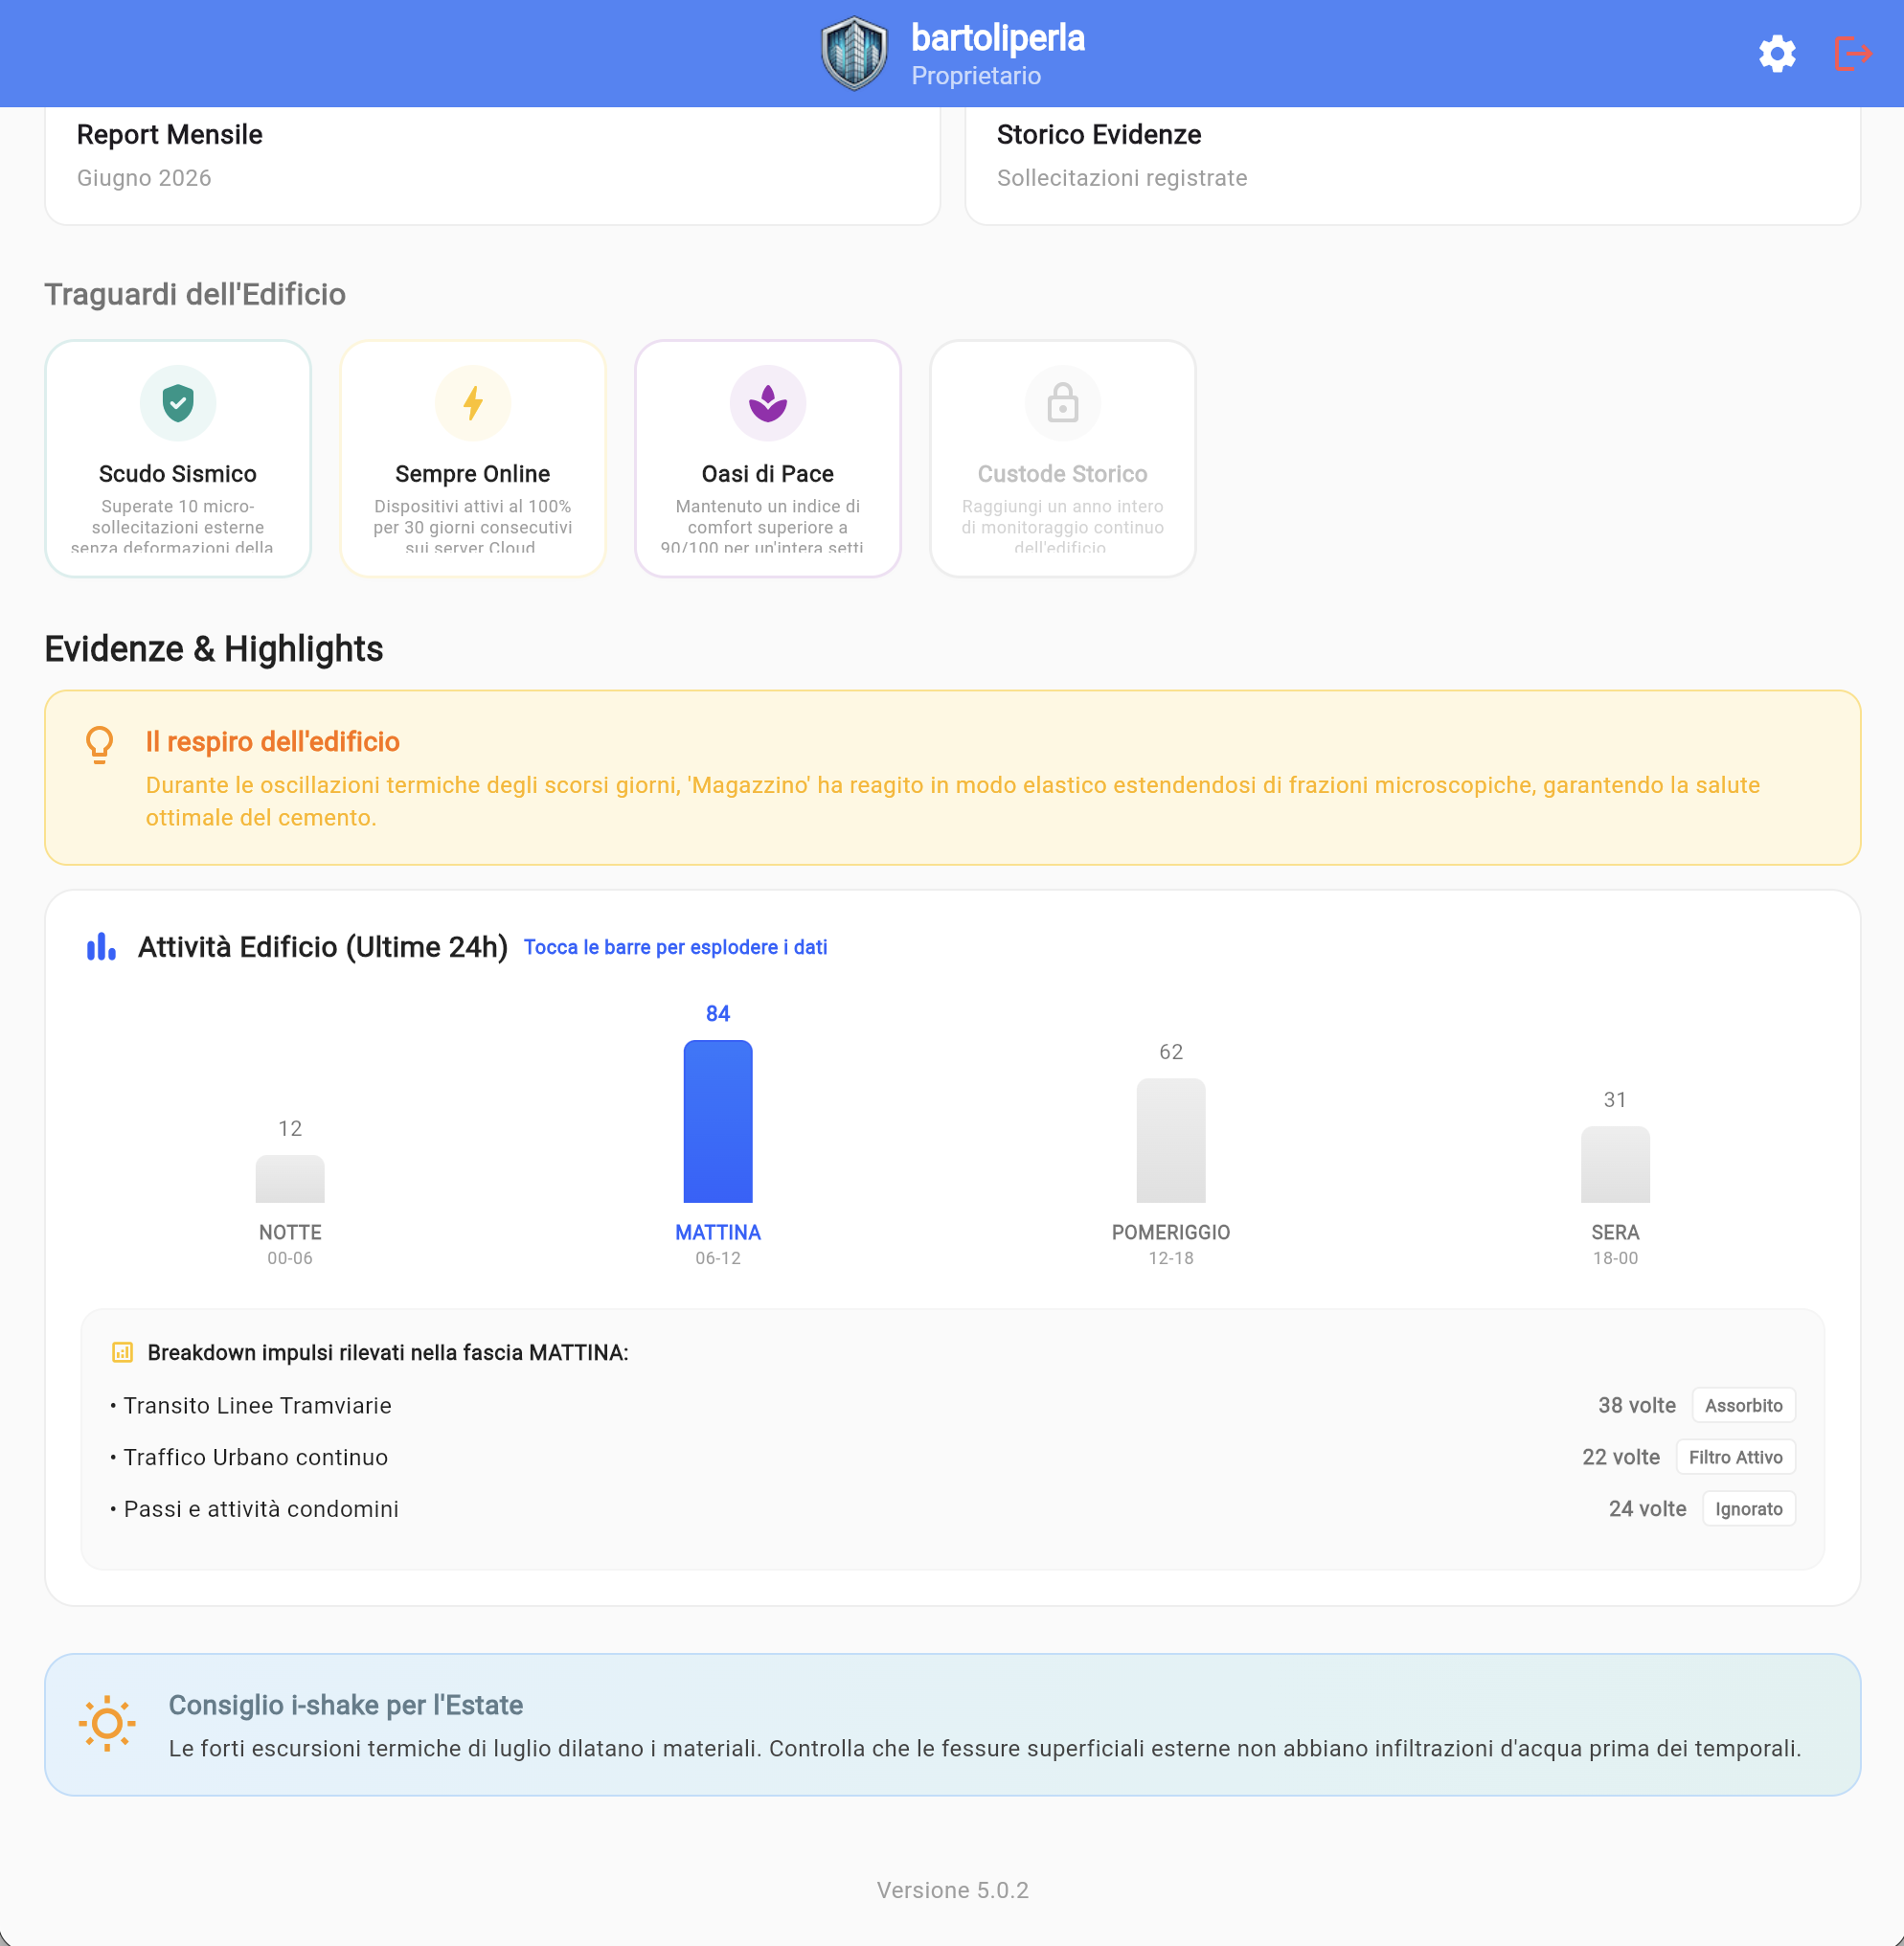Screen dimensions: 1904x1946
Task: Click the lightbulb icon in respiro card
Action: (x=100, y=744)
